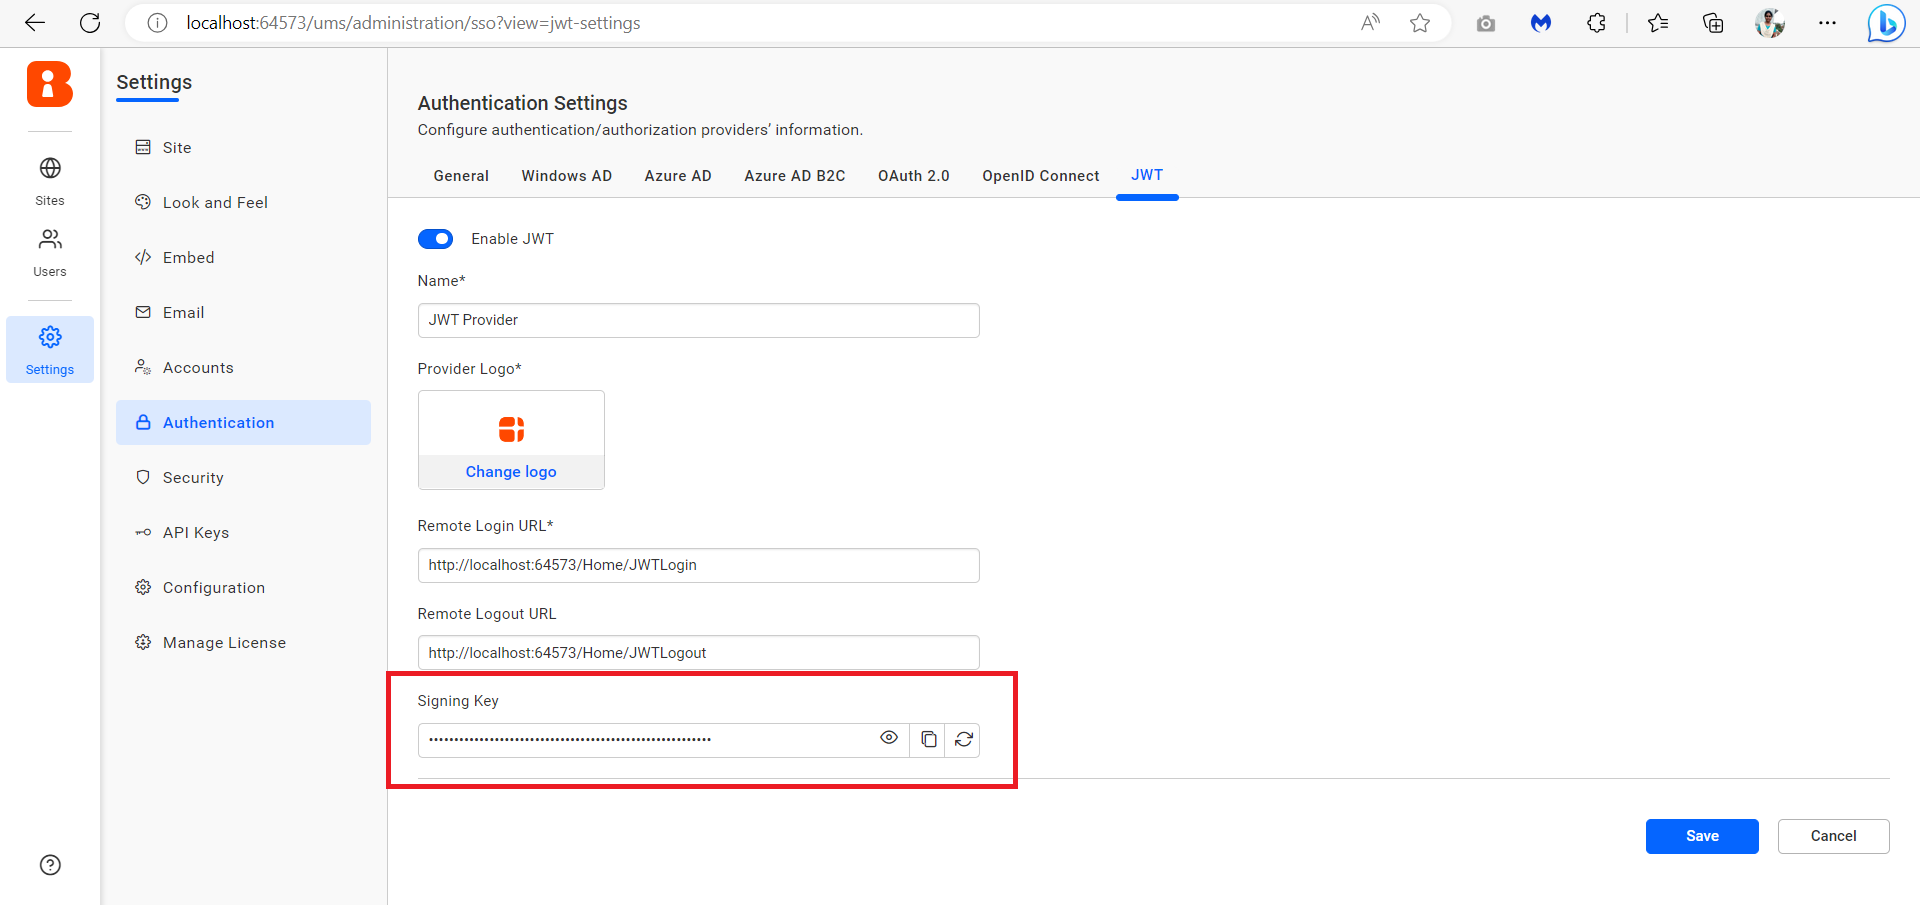Click the Change logo link

point(511,472)
